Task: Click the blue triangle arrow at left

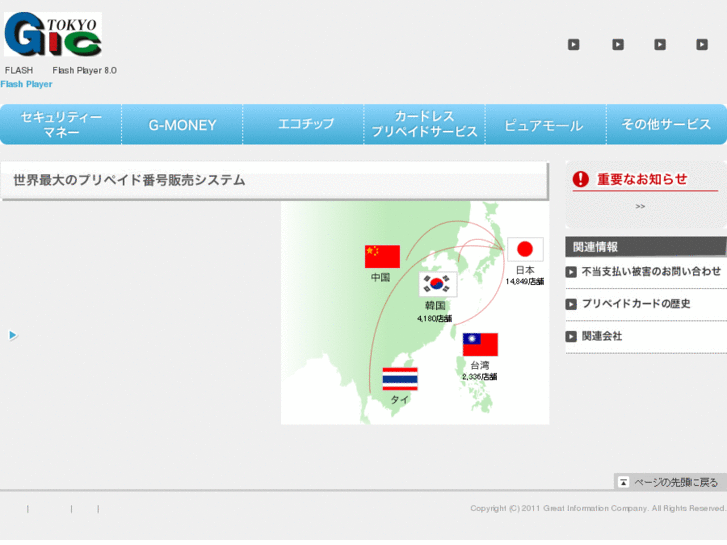Action: [13, 335]
